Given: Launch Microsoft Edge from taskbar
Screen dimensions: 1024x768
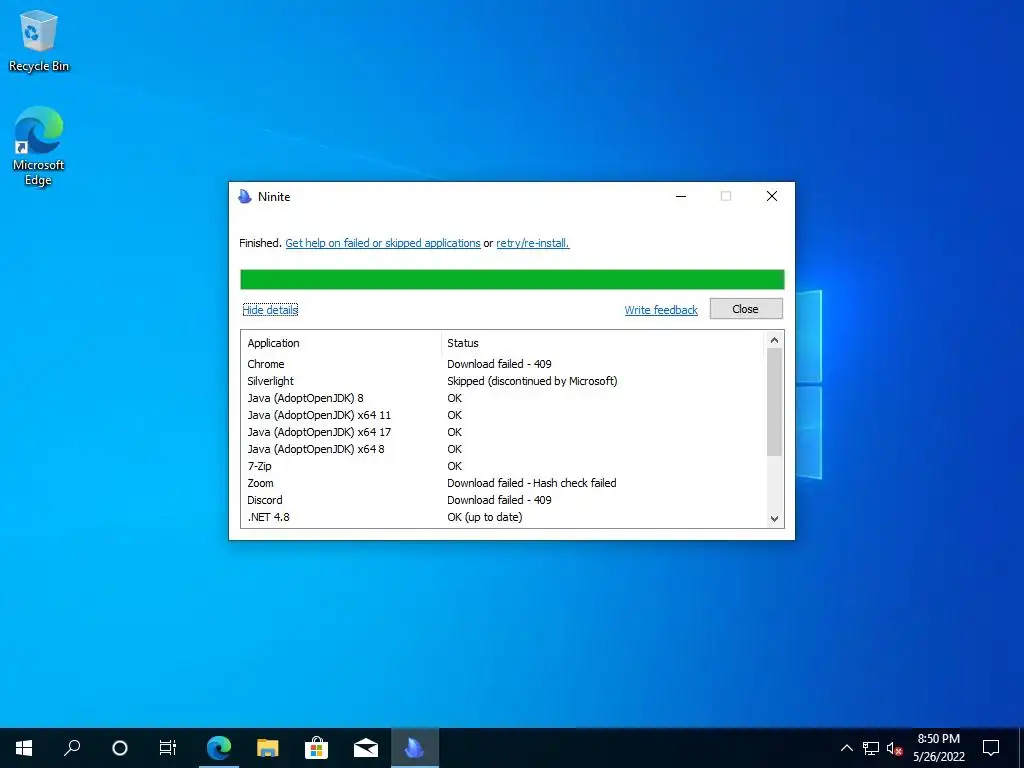Looking at the screenshot, I should [x=219, y=747].
